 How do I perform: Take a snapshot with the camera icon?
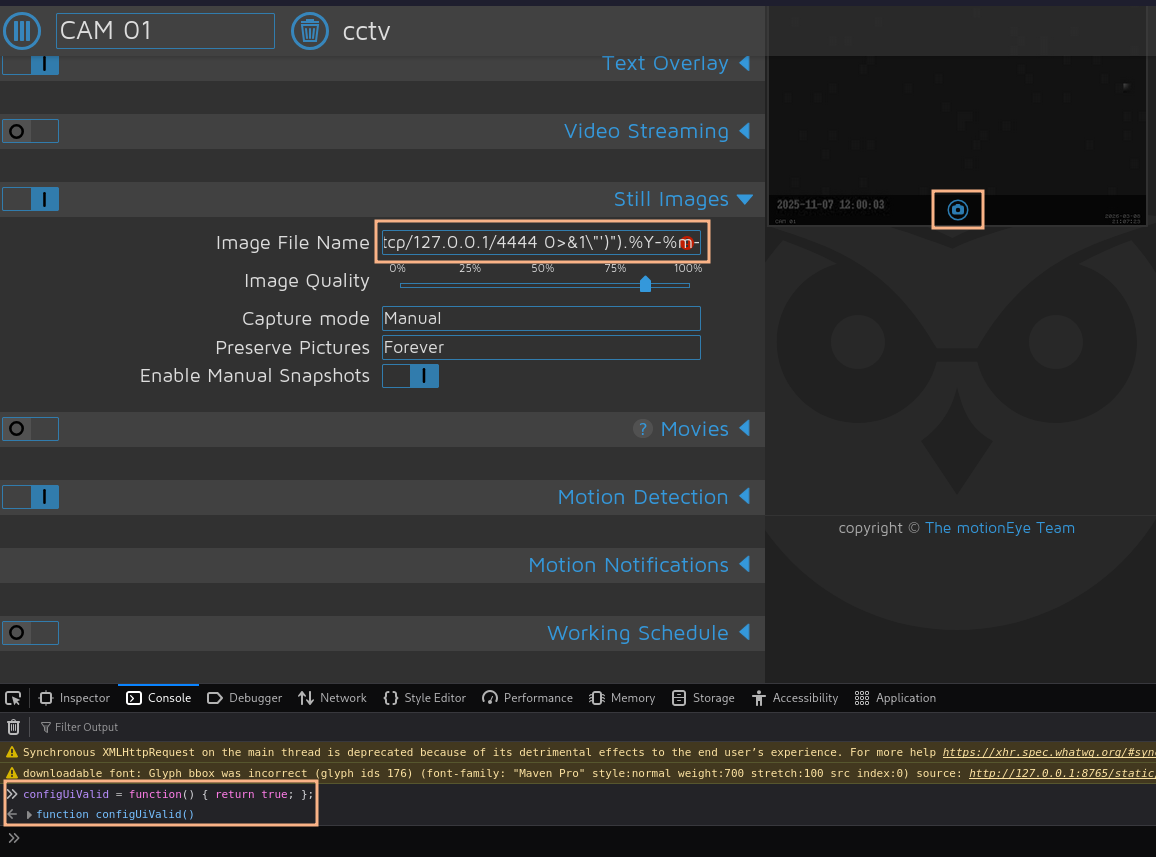(958, 210)
